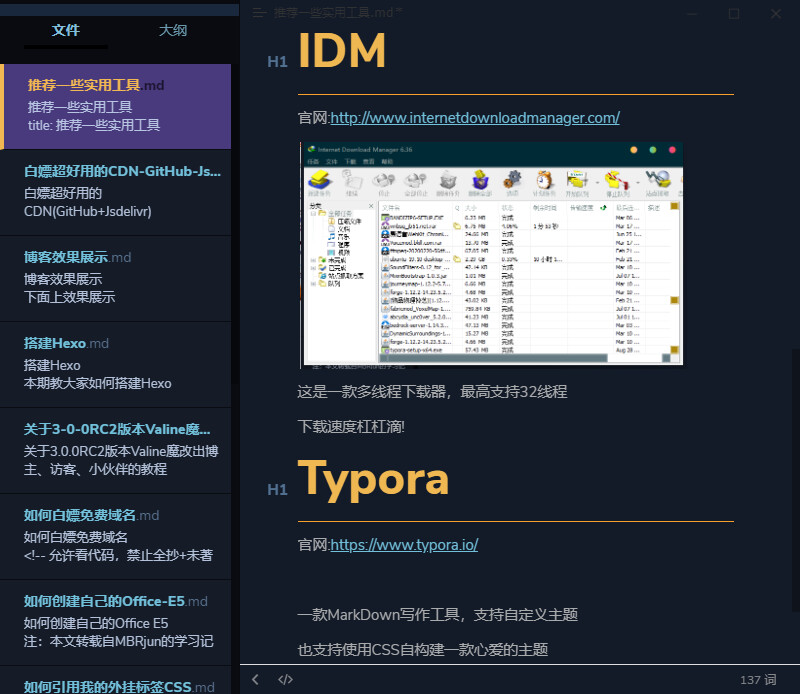This screenshot has height=694, width=800.
Task: Click the line 也支持使用CSS自构建一款心爱的主题
Action: click(423, 650)
